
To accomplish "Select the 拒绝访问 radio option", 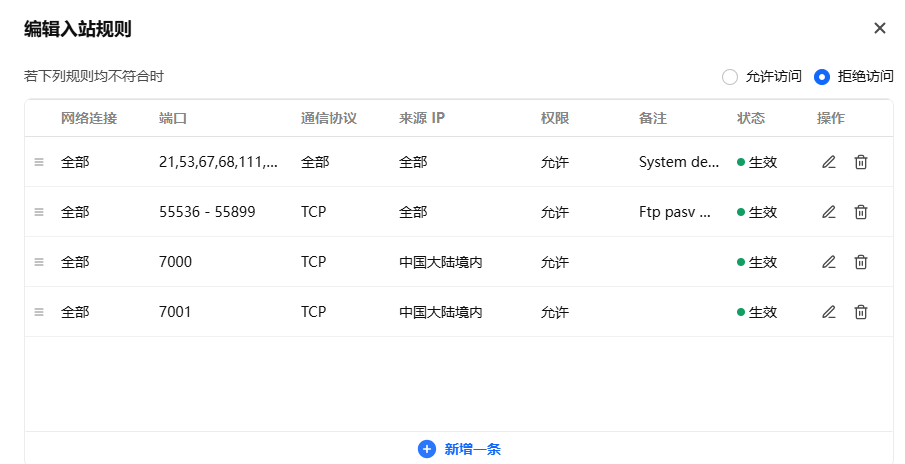I will coord(822,77).
